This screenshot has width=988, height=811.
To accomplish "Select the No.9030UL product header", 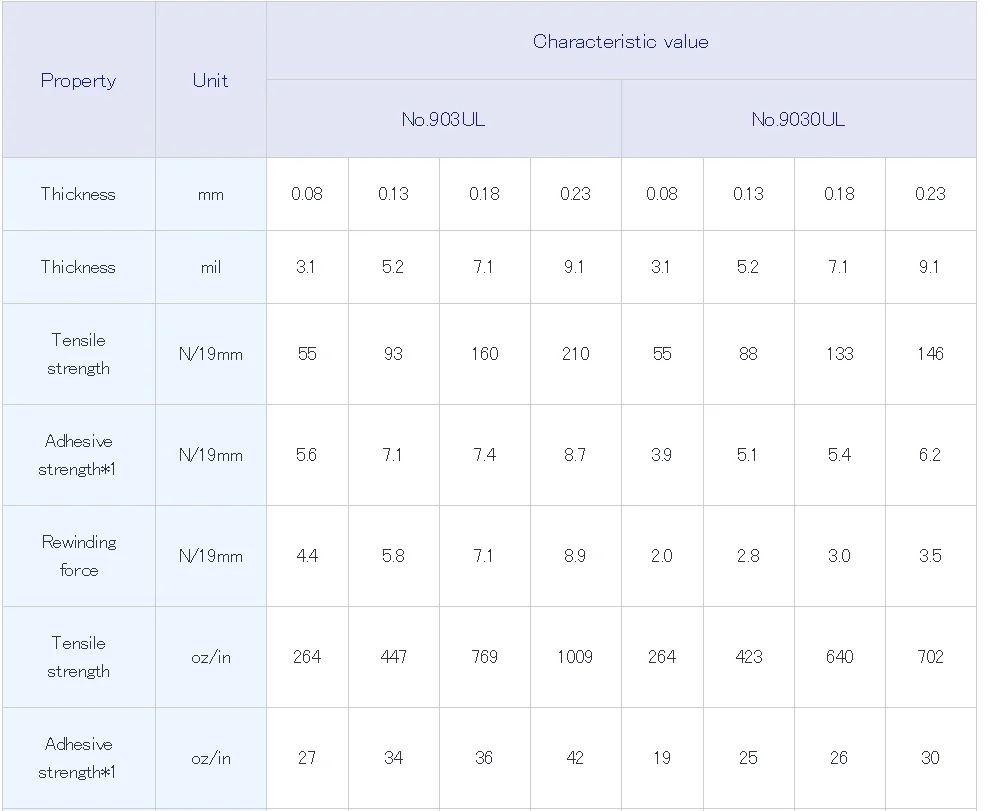I will [x=798, y=119].
